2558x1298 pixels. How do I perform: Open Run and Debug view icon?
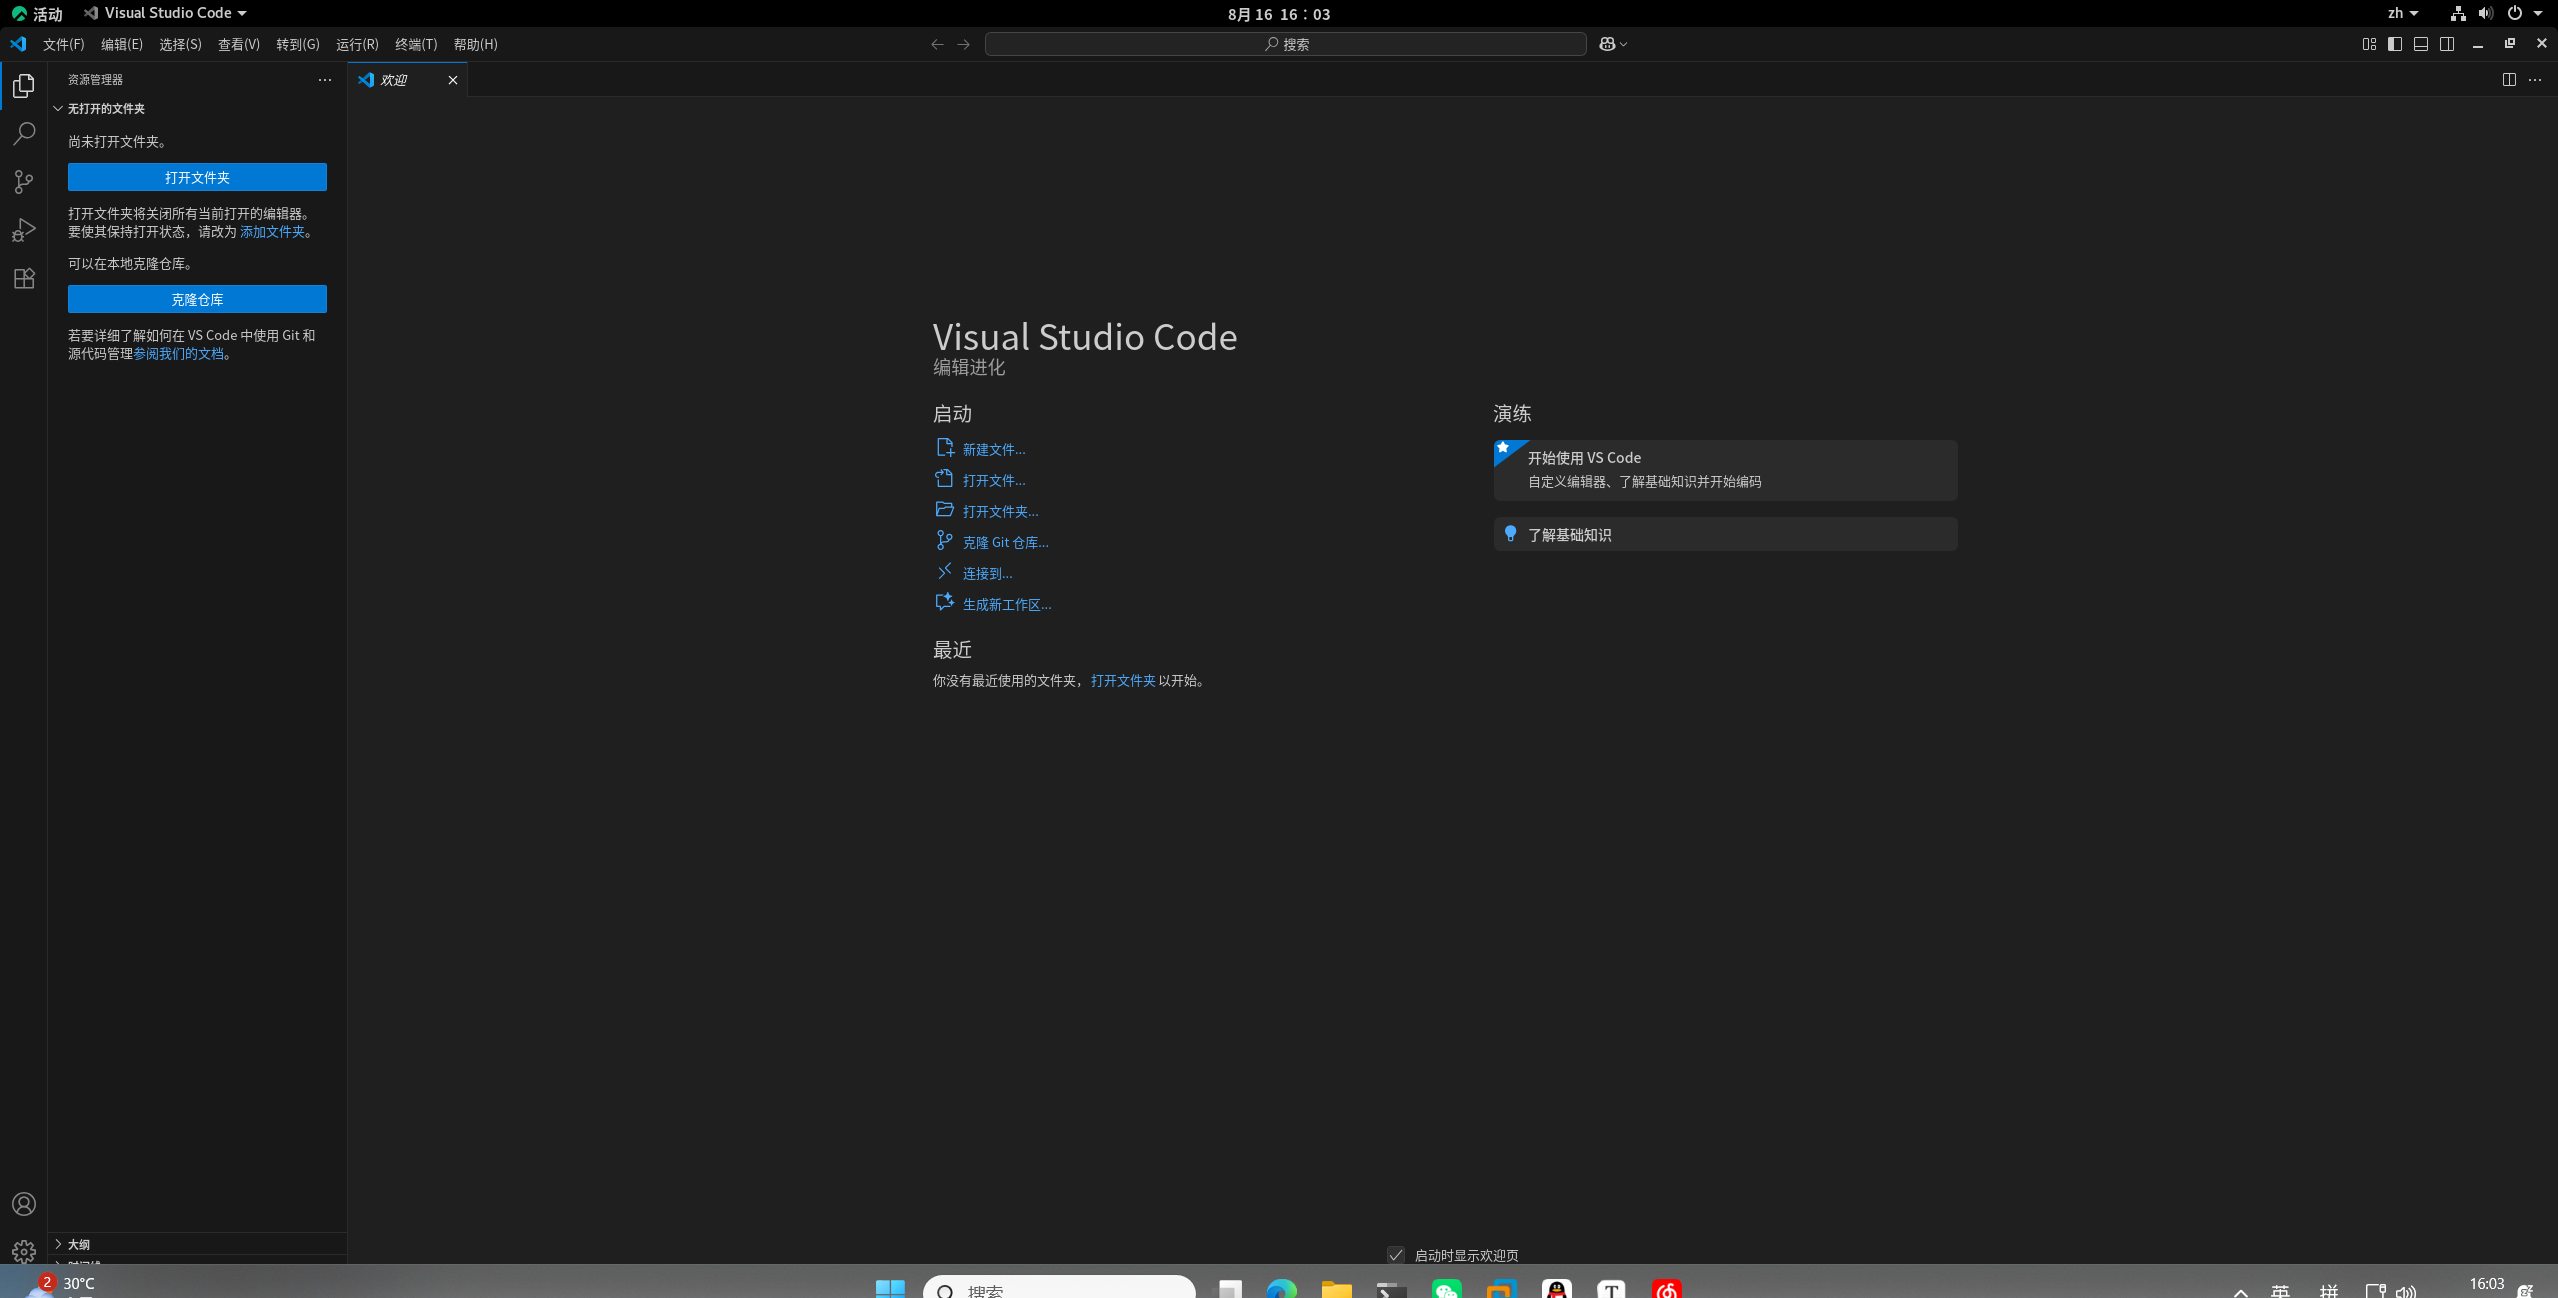24,230
